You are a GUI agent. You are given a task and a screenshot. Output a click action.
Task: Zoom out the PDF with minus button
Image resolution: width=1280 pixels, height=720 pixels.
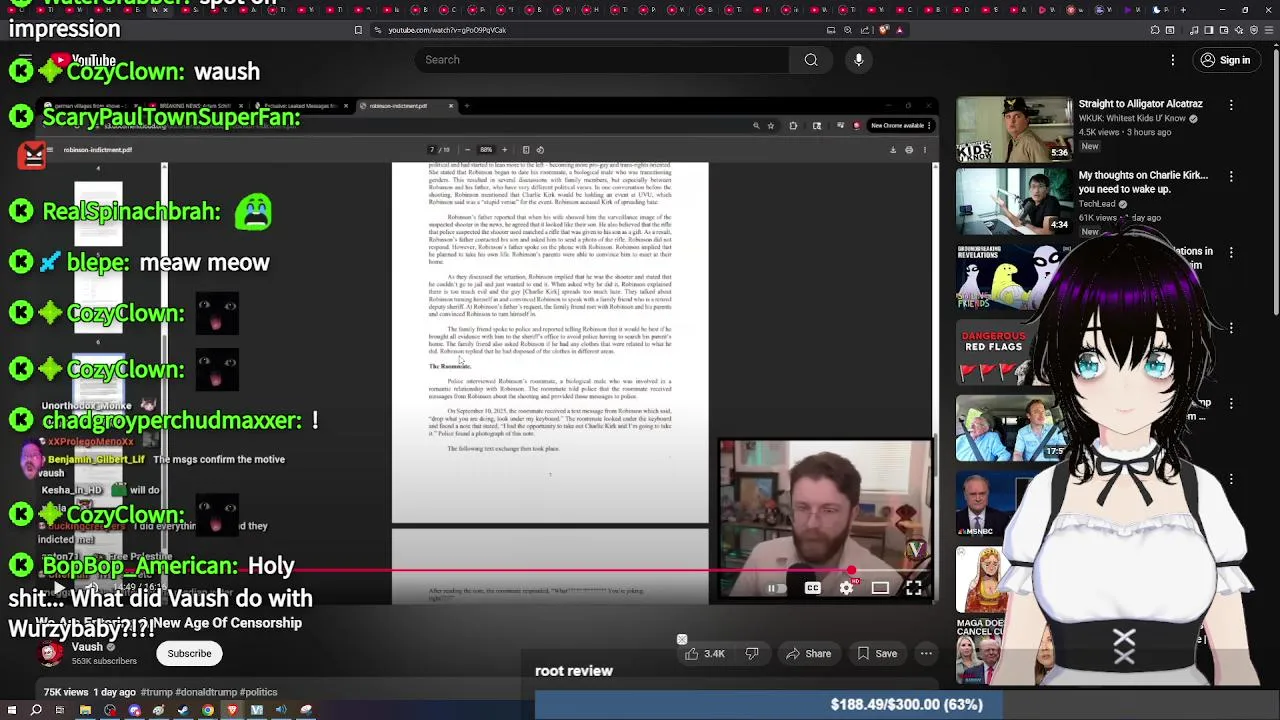(x=467, y=150)
